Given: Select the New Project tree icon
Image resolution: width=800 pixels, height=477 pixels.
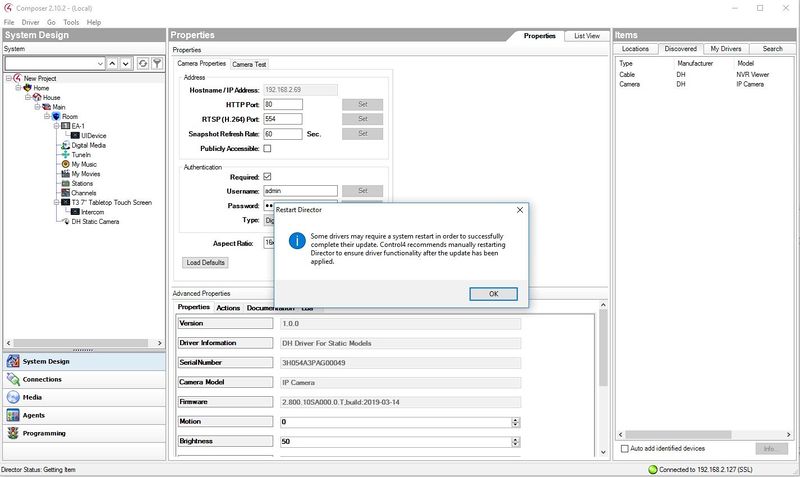Looking at the screenshot, I should (17, 78).
